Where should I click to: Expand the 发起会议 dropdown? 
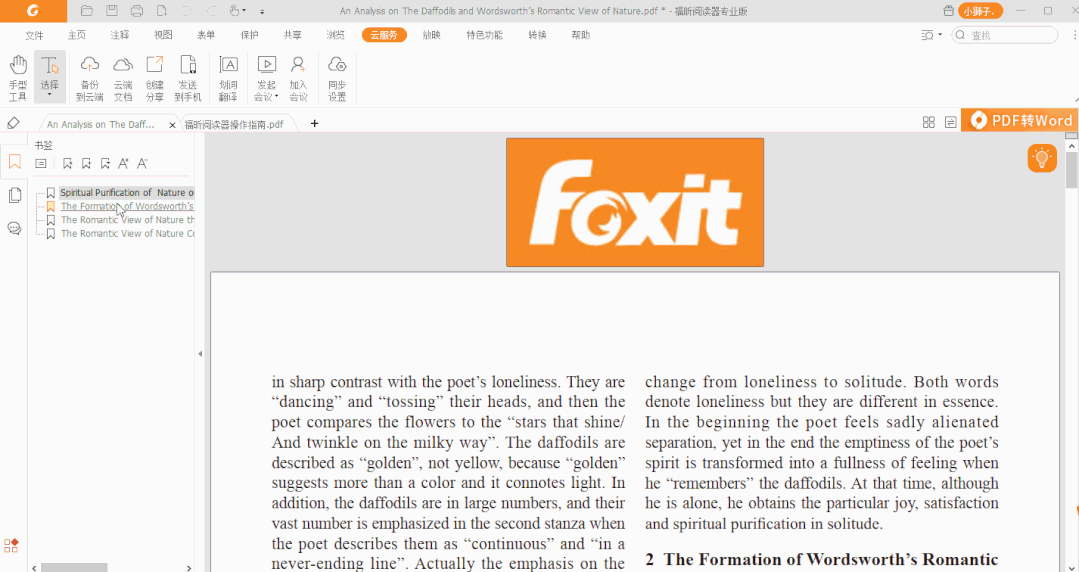[265, 97]
